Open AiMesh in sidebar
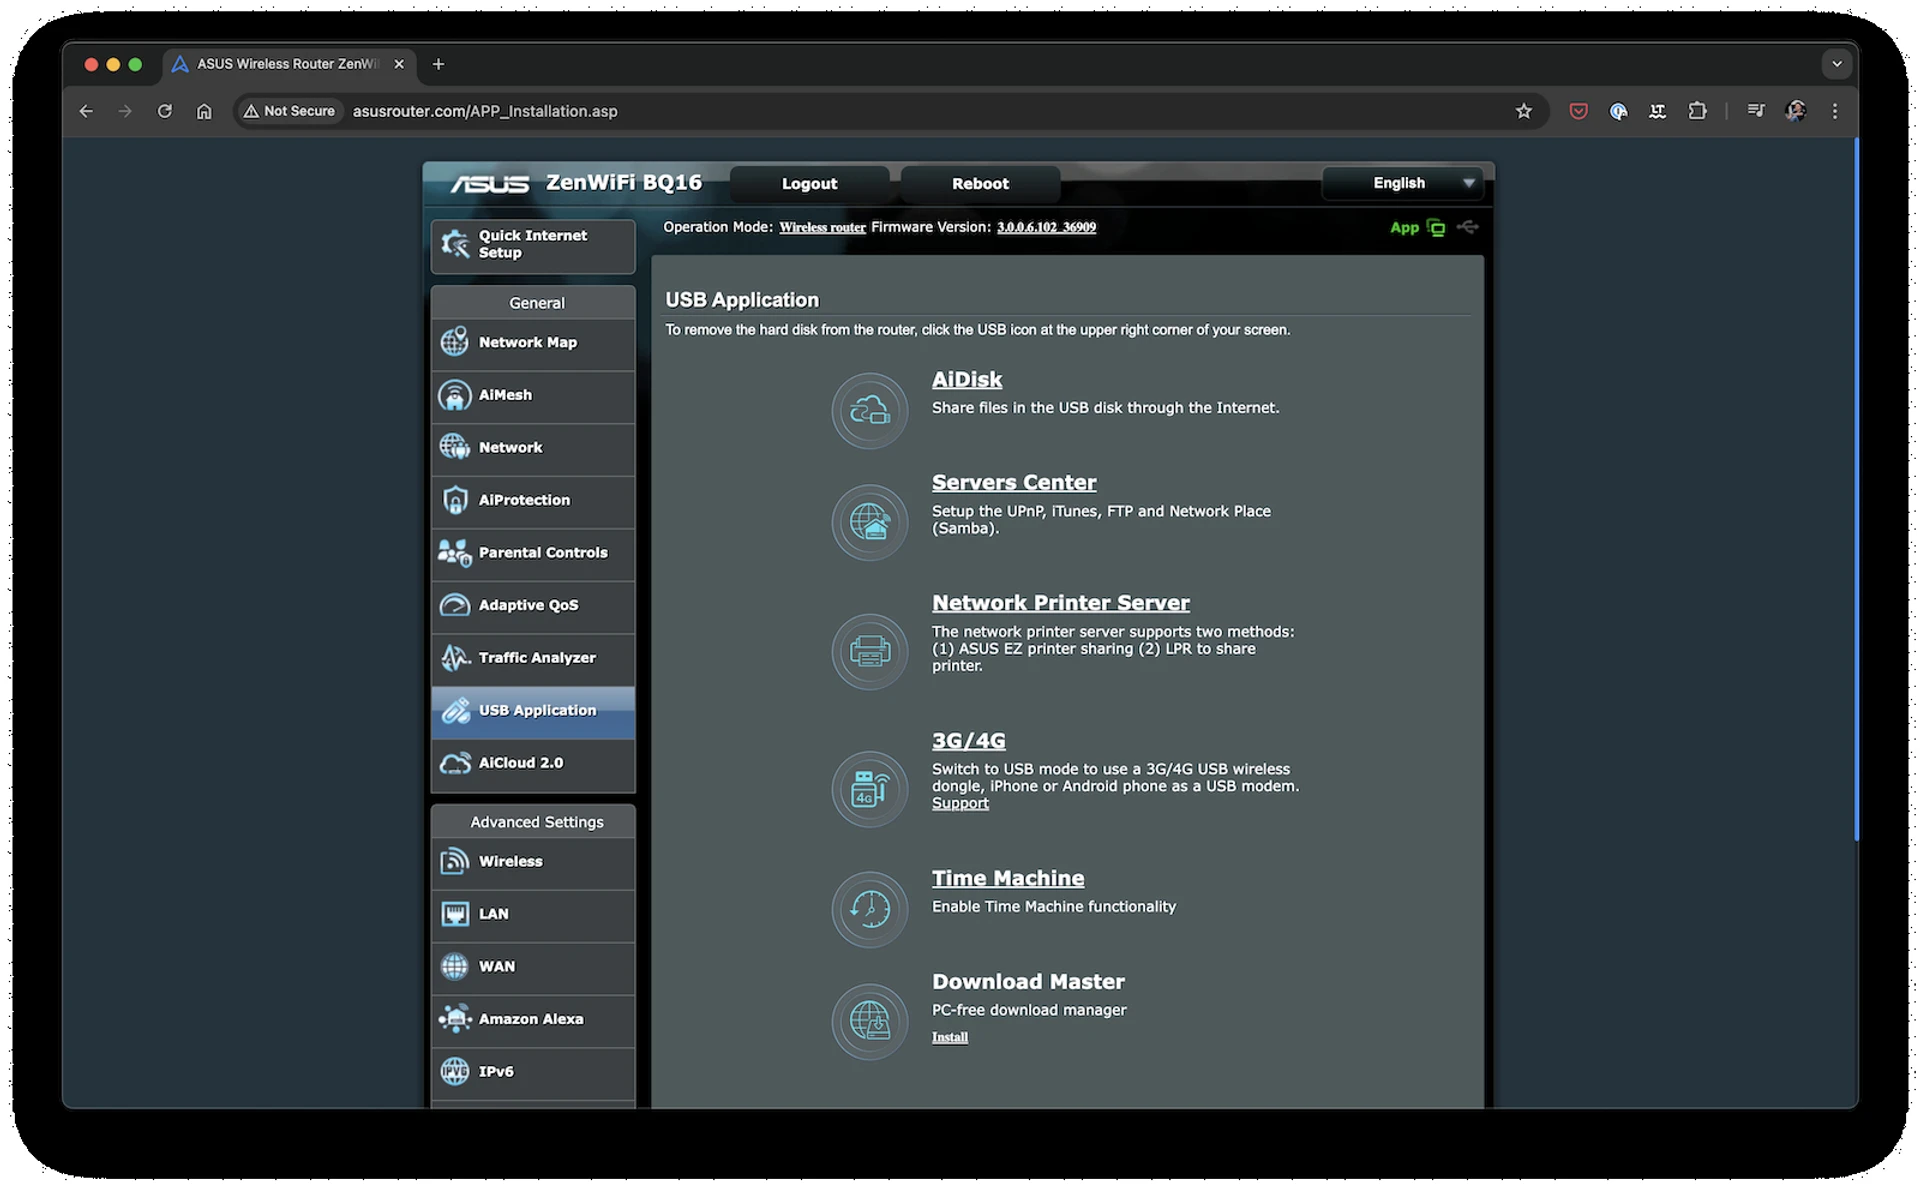Viewport: 1920px width, 1189px height. (533, 395)
